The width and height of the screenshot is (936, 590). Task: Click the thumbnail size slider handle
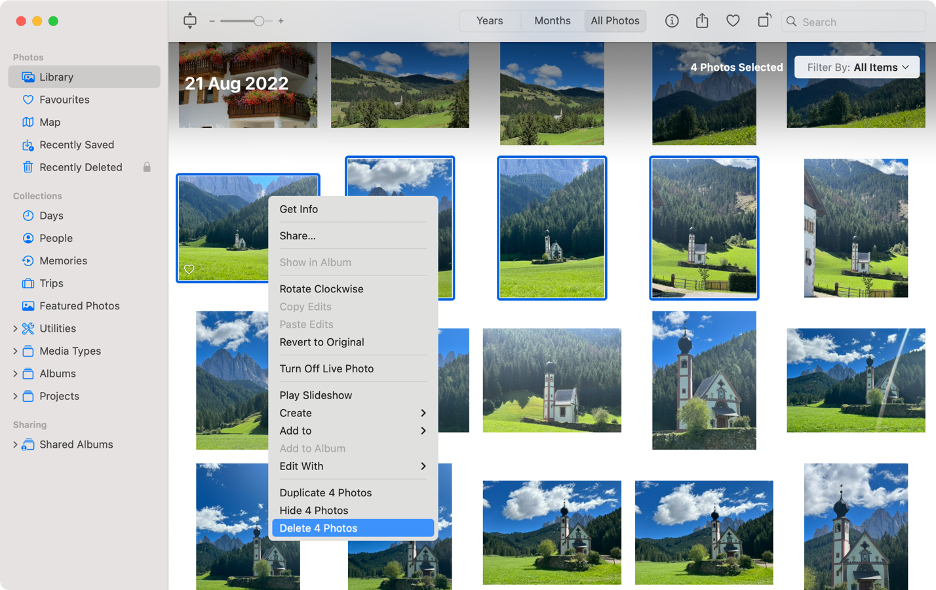click(258, 20)
